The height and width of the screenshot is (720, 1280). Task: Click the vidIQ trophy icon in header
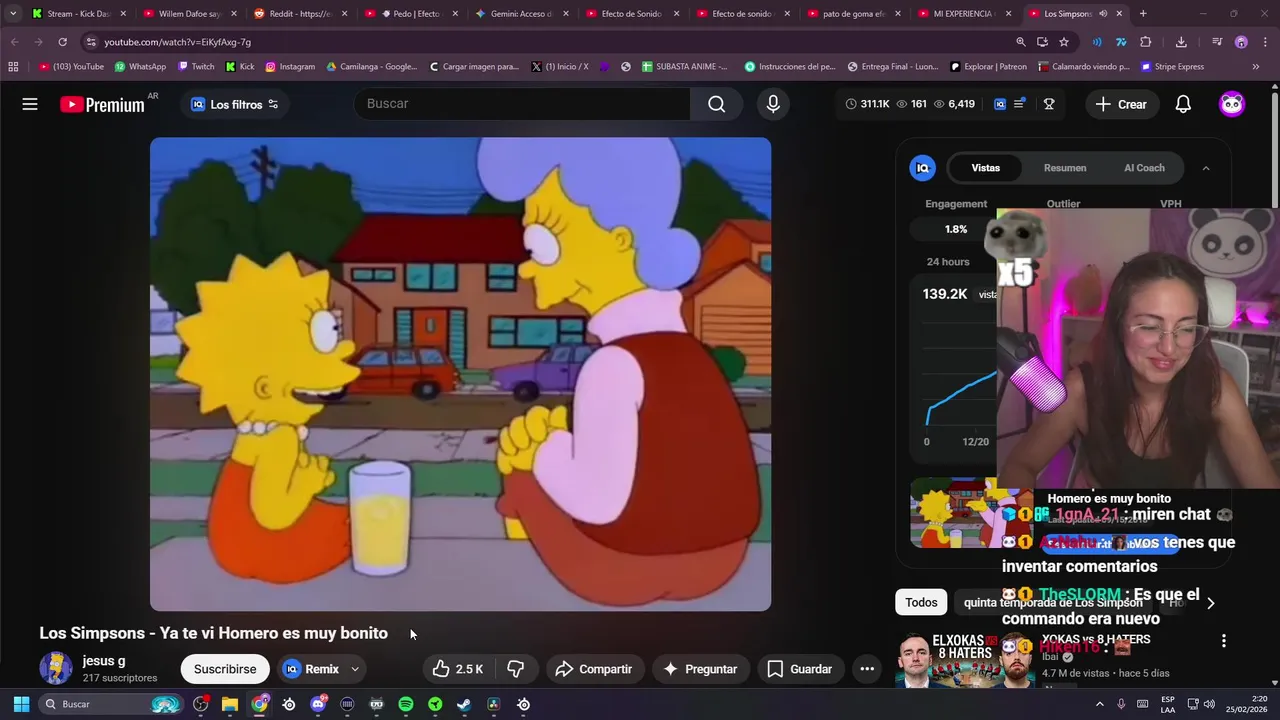[x=1049, y=104]
